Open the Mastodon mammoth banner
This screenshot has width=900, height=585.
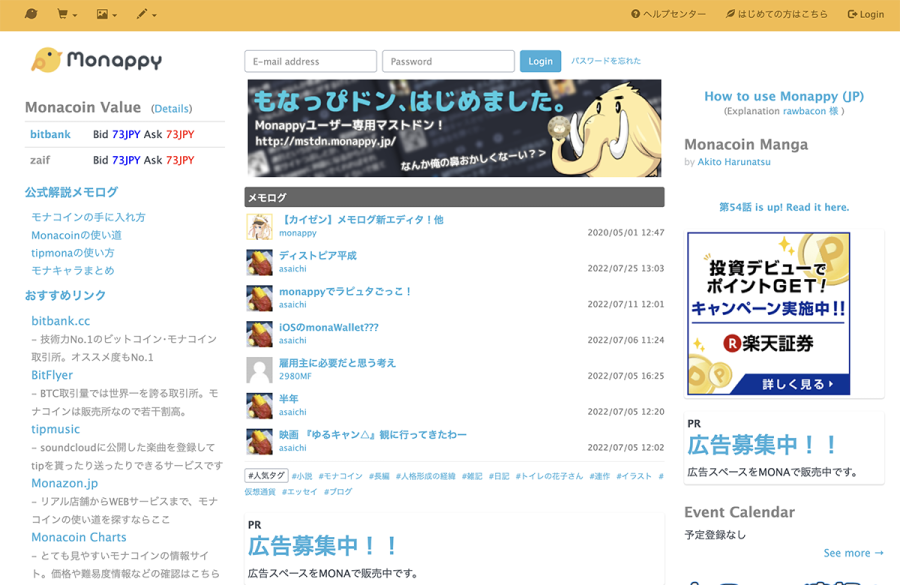tap(454, 128)
